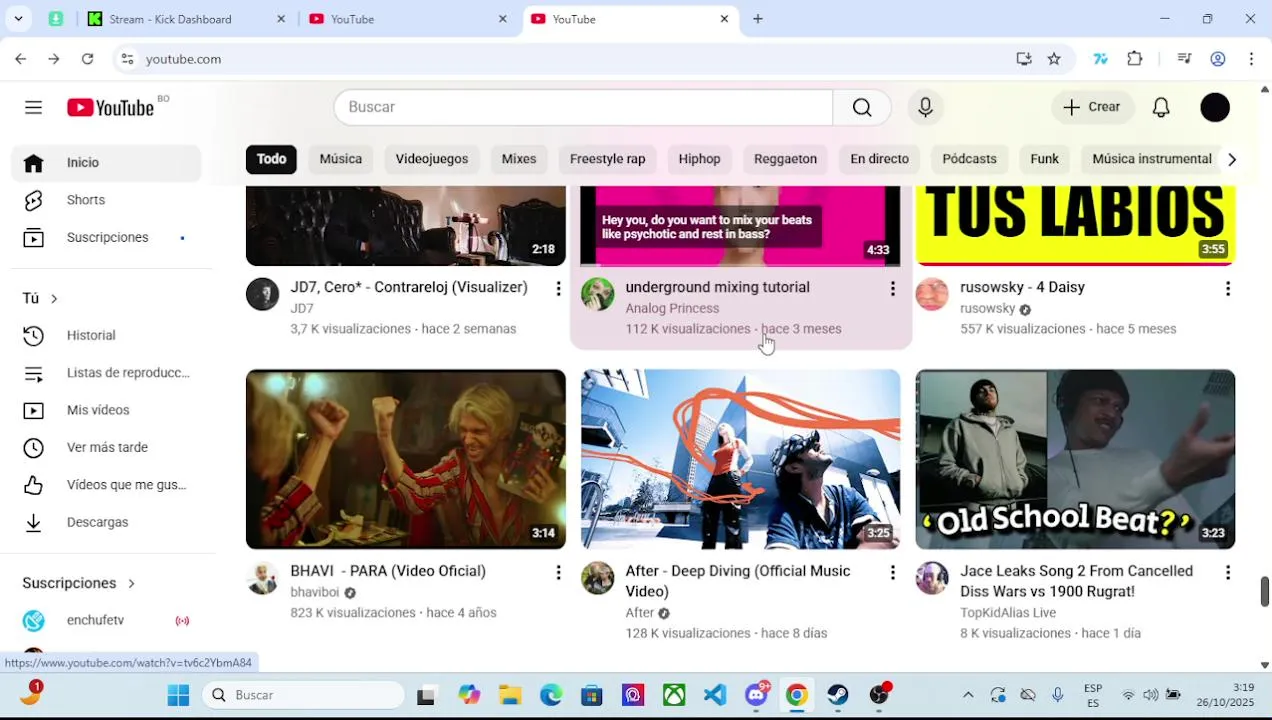Go back with browser back arrow
The image size is (1272, 720).
(21, 59)
